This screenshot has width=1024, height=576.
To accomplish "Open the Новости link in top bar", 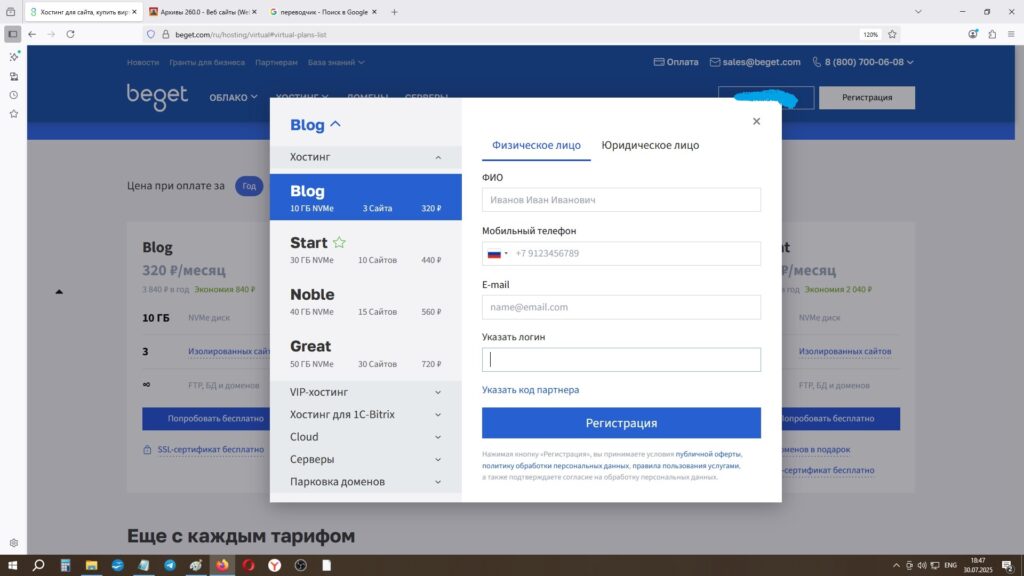I will [143, 63].
